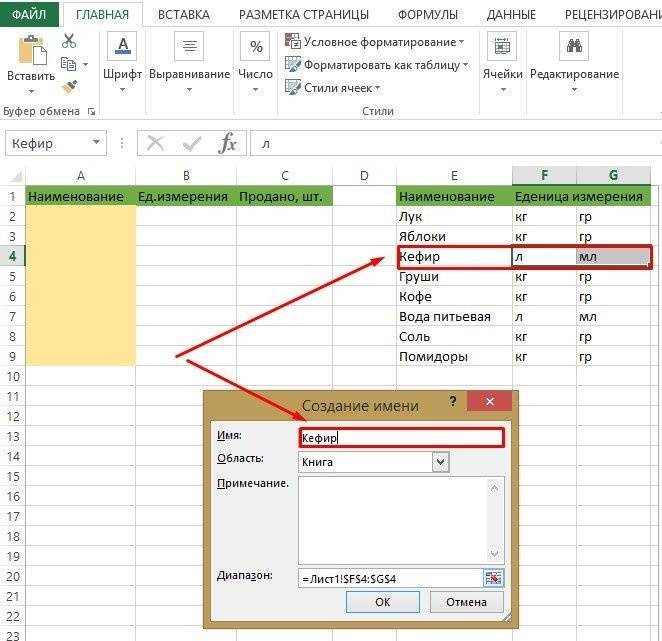Open the Область combo box arrow

pos(440,462)
